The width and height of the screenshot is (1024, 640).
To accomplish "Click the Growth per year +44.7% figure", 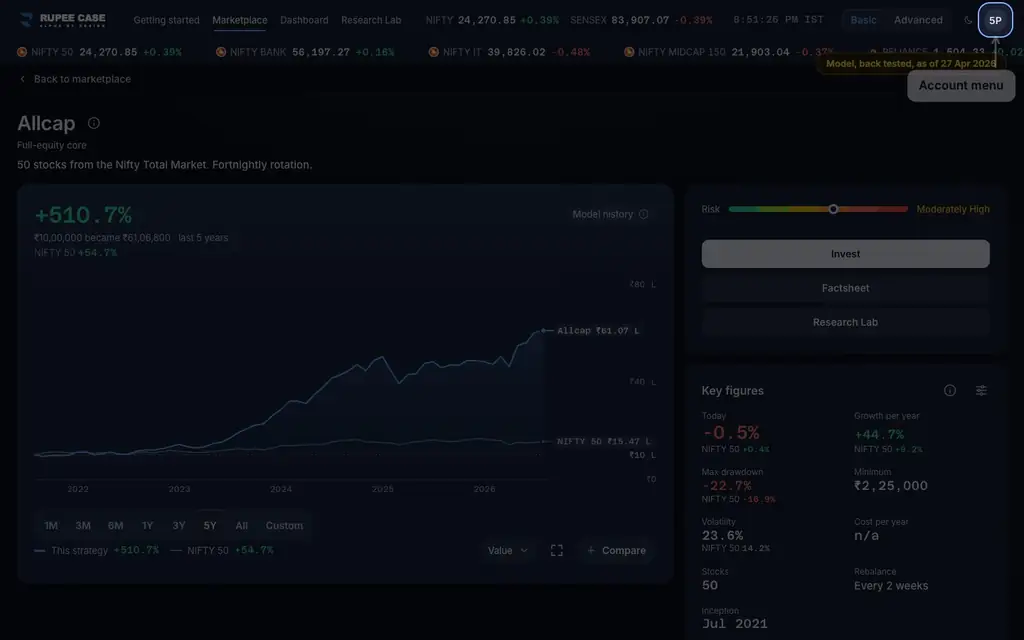I will click(879, 434).
